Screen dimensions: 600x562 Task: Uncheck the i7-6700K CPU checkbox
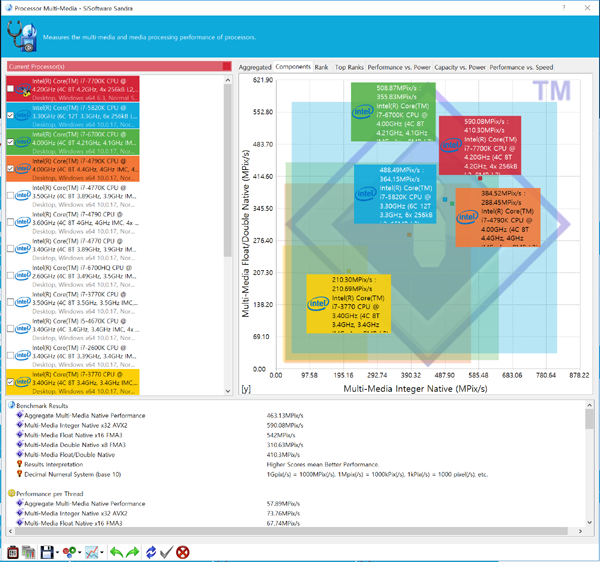(x=10, y=142)
